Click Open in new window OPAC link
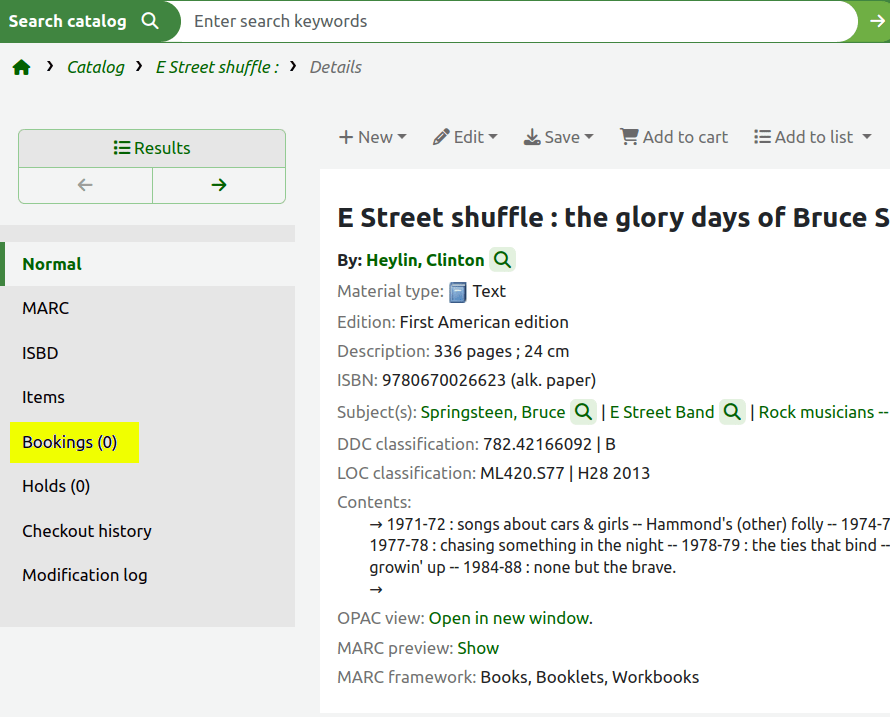Image resolution: width=890 pixels, height=717 pixels. pos(509,618)
